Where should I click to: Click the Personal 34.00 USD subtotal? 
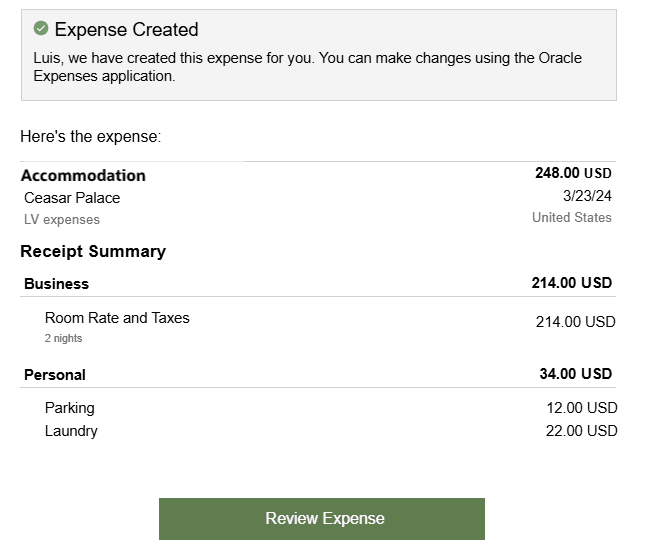tap(575, 374)
